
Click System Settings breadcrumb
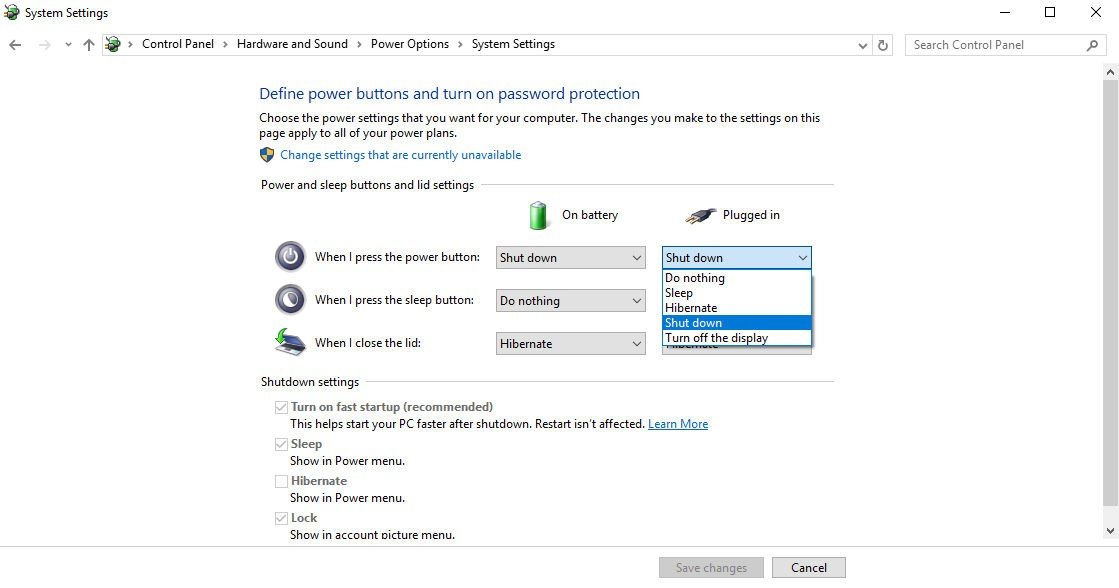tap(513, 44)
